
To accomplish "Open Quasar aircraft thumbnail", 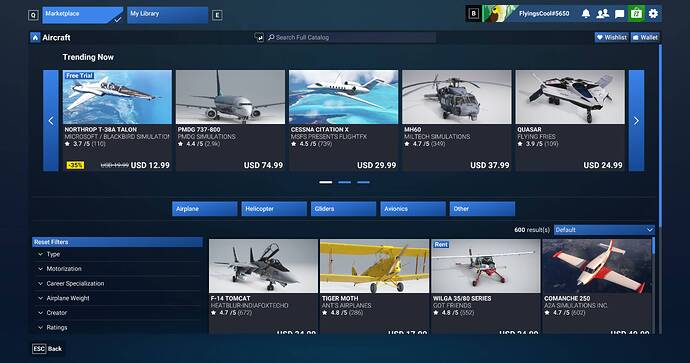I will (x=570, y=97).
